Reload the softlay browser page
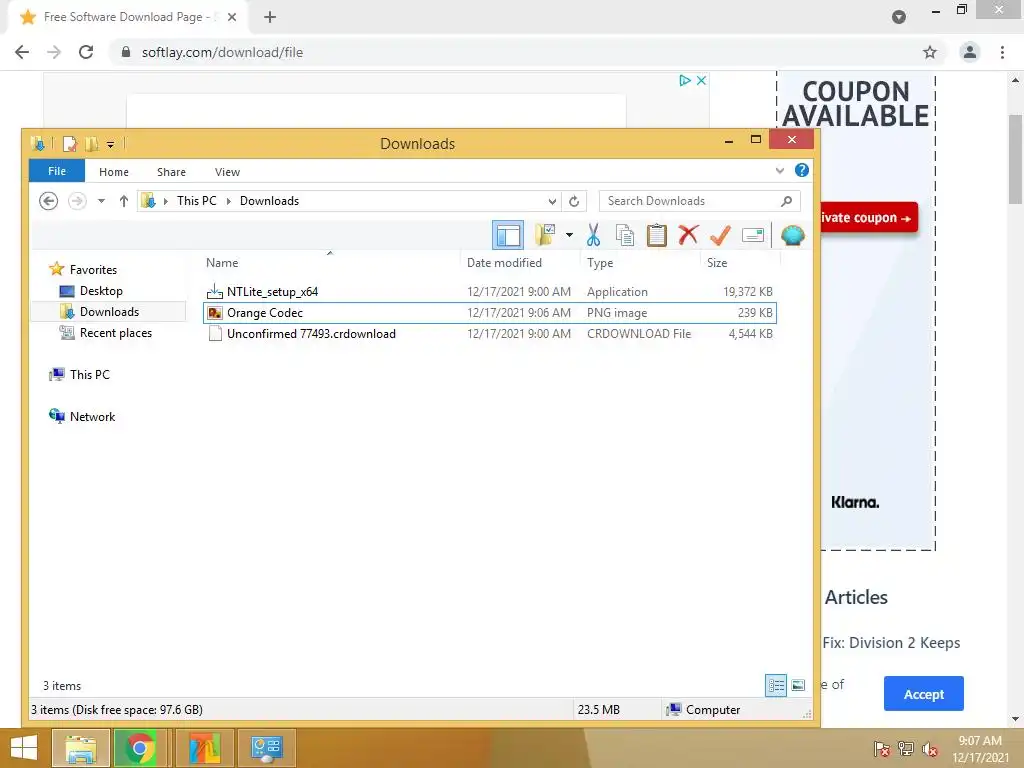Image resolution: width=1024 pixels, height=768 pixels. [x=86, y=52]
